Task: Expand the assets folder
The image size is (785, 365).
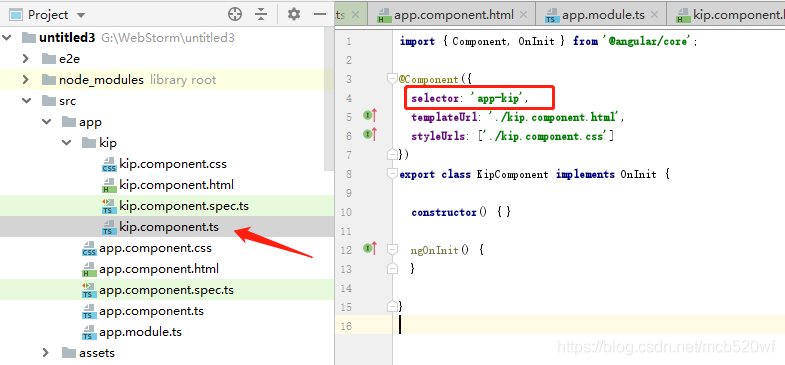Action: (x=46, y=353)
